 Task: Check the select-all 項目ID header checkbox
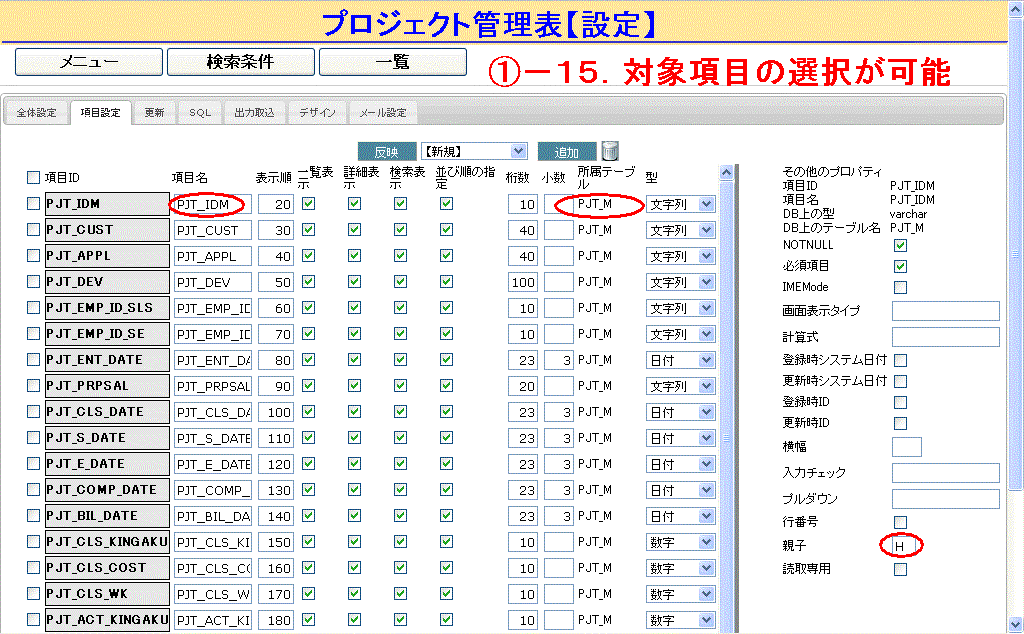[34, 177]
